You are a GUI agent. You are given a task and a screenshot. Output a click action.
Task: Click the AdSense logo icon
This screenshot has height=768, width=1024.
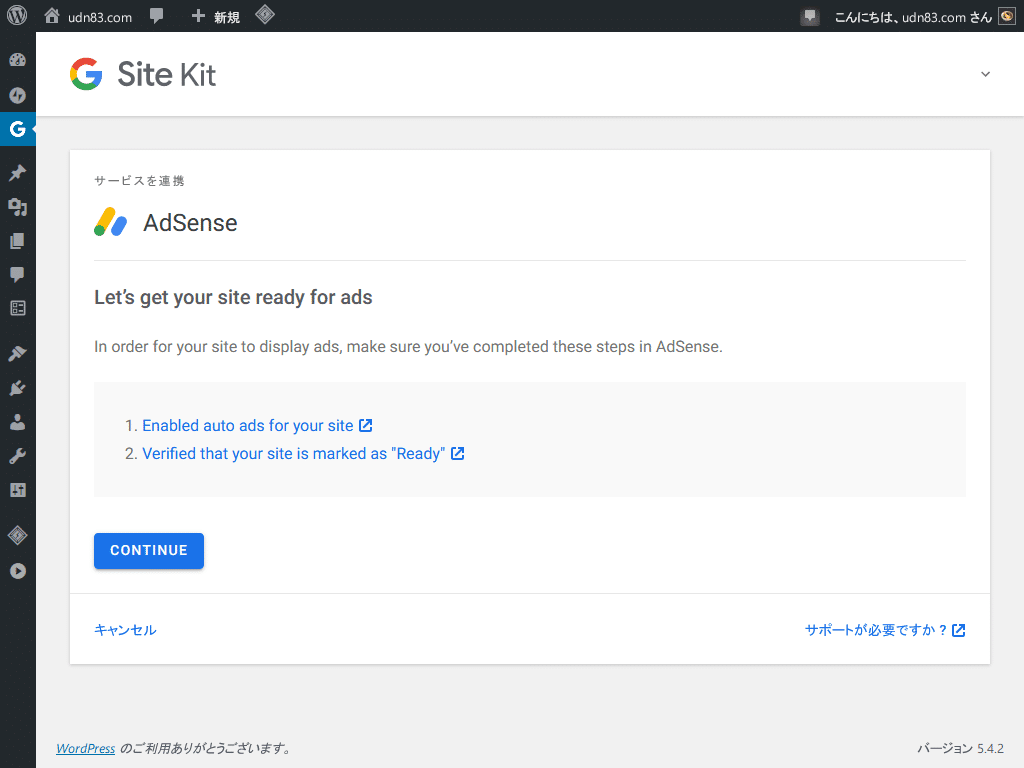pos(110,222)
